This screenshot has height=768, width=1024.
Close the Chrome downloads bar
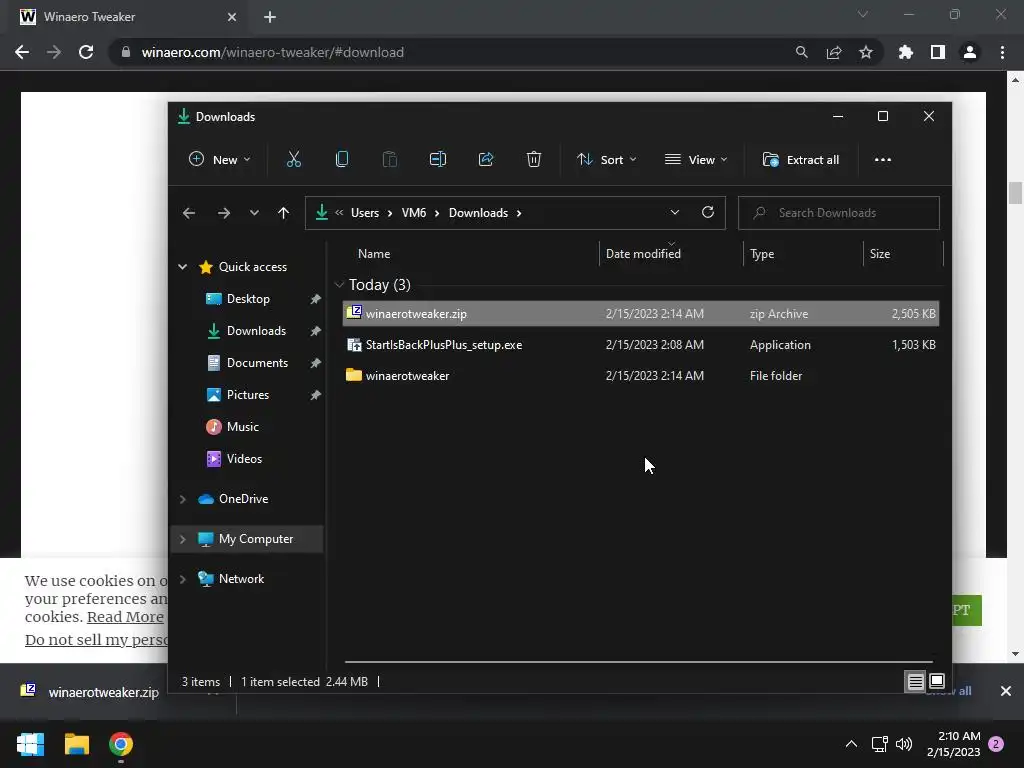click(1006, 691)
